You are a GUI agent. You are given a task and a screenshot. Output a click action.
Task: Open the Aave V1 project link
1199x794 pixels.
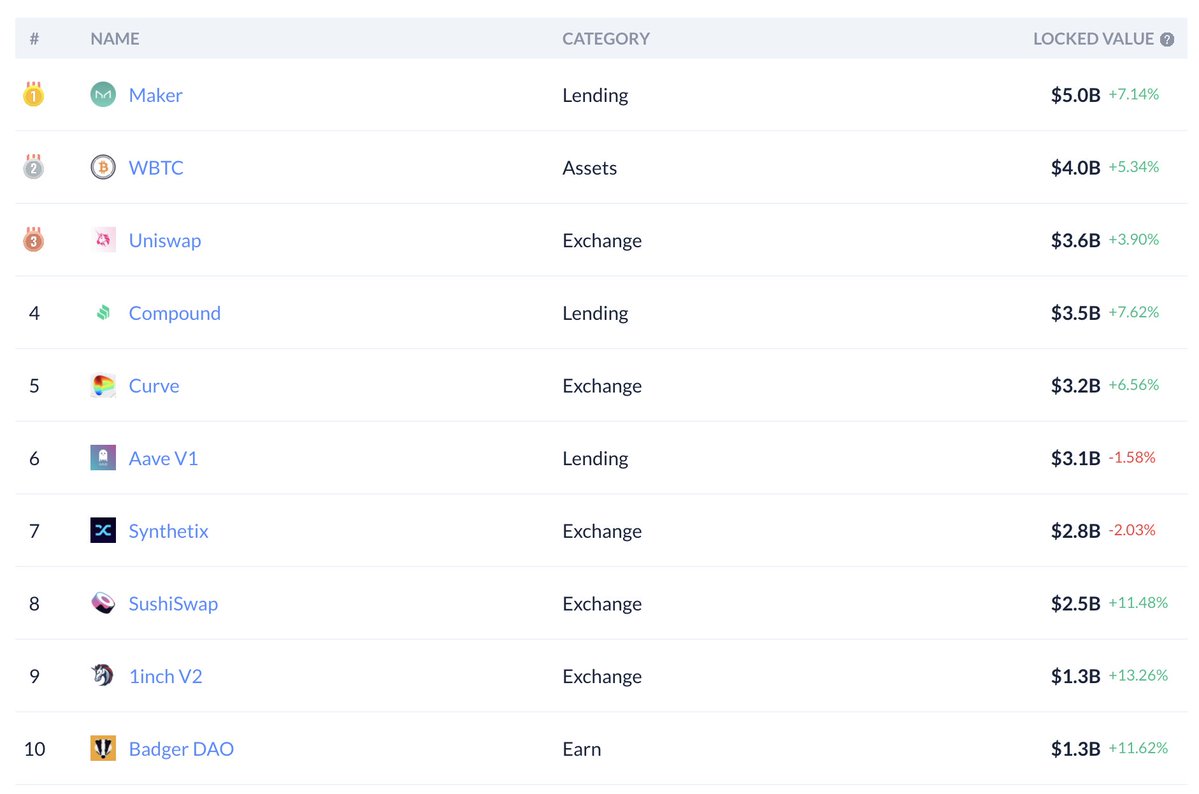point(163,458)
